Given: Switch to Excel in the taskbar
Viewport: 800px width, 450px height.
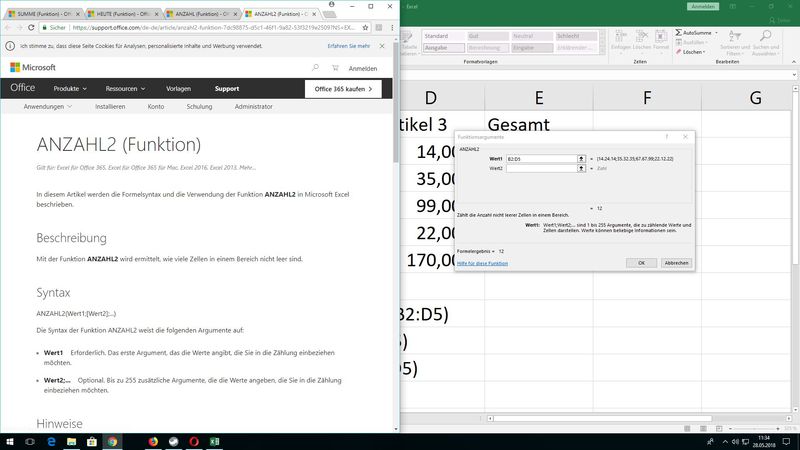Looking at the screenshot, I should point(214,442).
